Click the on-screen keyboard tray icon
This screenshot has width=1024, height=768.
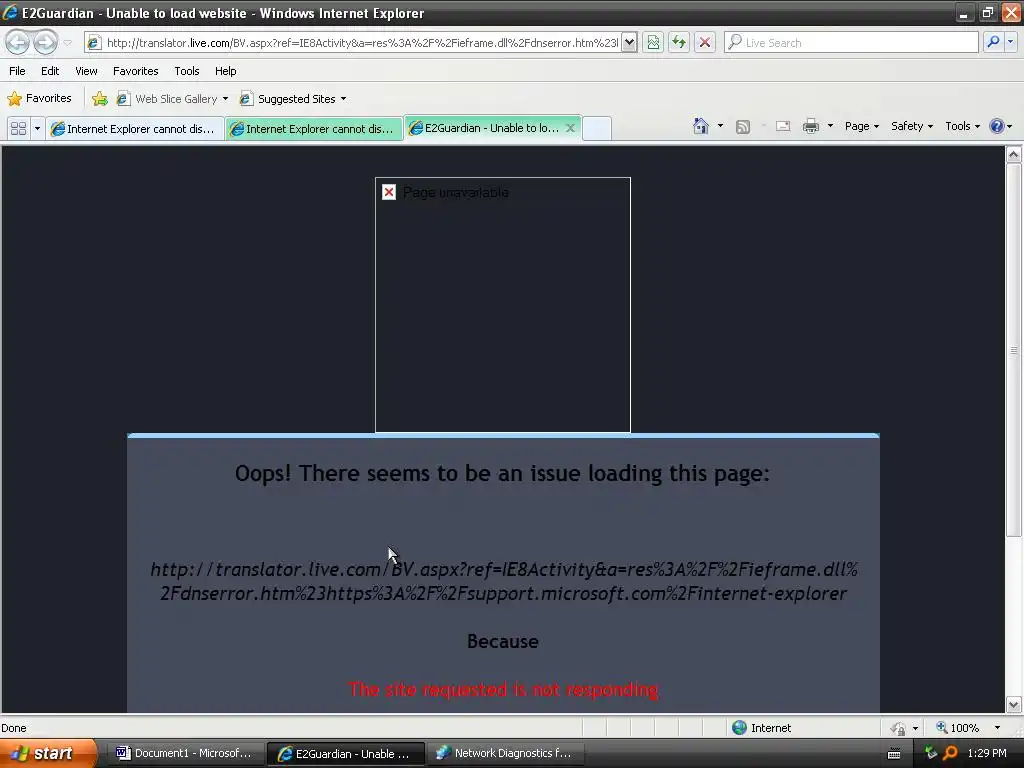point(894,754)
